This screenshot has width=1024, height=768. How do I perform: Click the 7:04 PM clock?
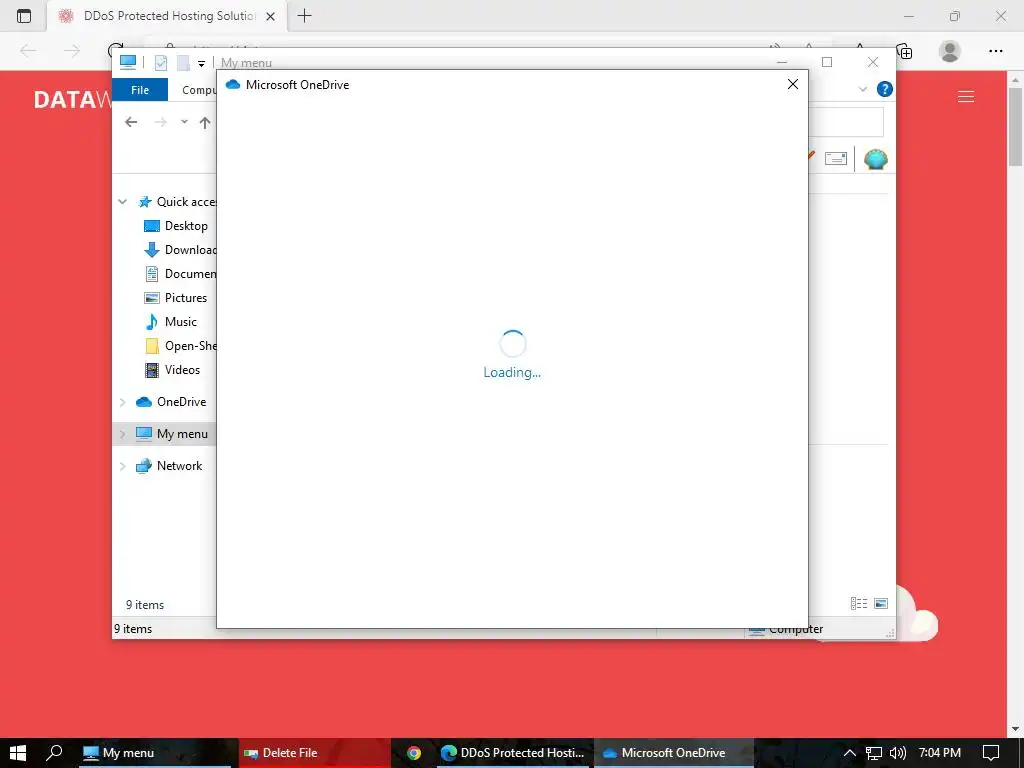939,752
